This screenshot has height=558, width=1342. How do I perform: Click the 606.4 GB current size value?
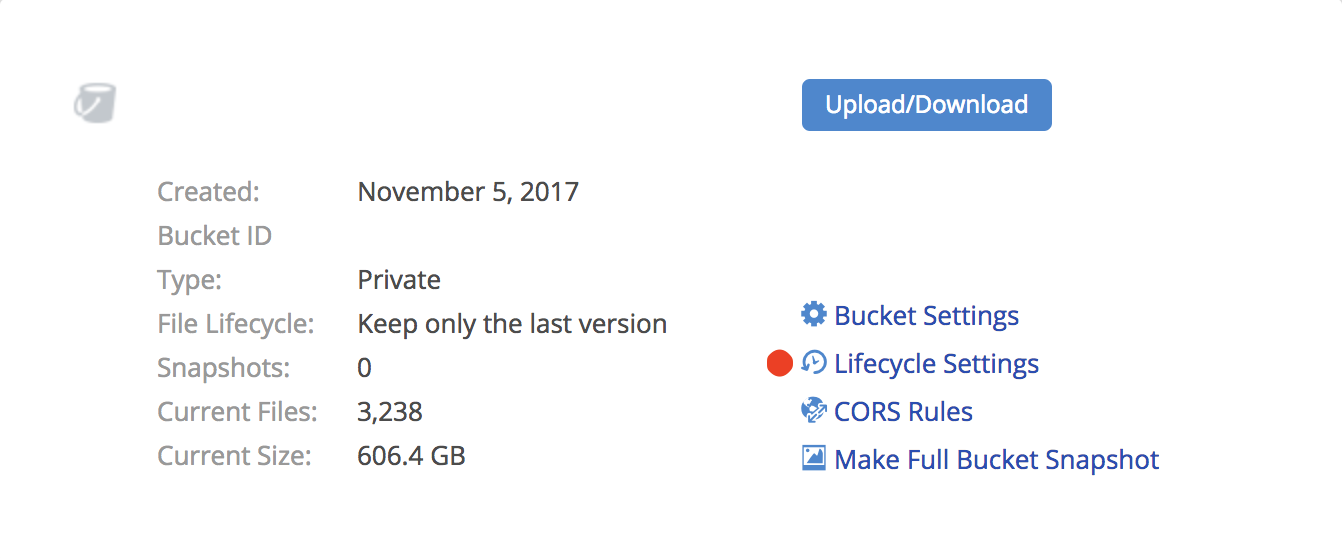[411, 456]
